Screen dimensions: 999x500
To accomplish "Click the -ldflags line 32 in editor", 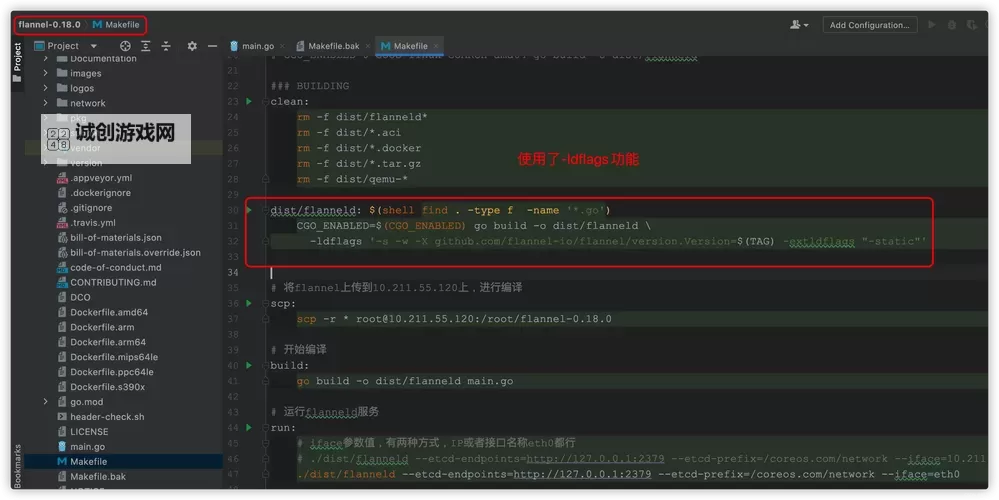I will pyautogui.click(x=617, y=242).
